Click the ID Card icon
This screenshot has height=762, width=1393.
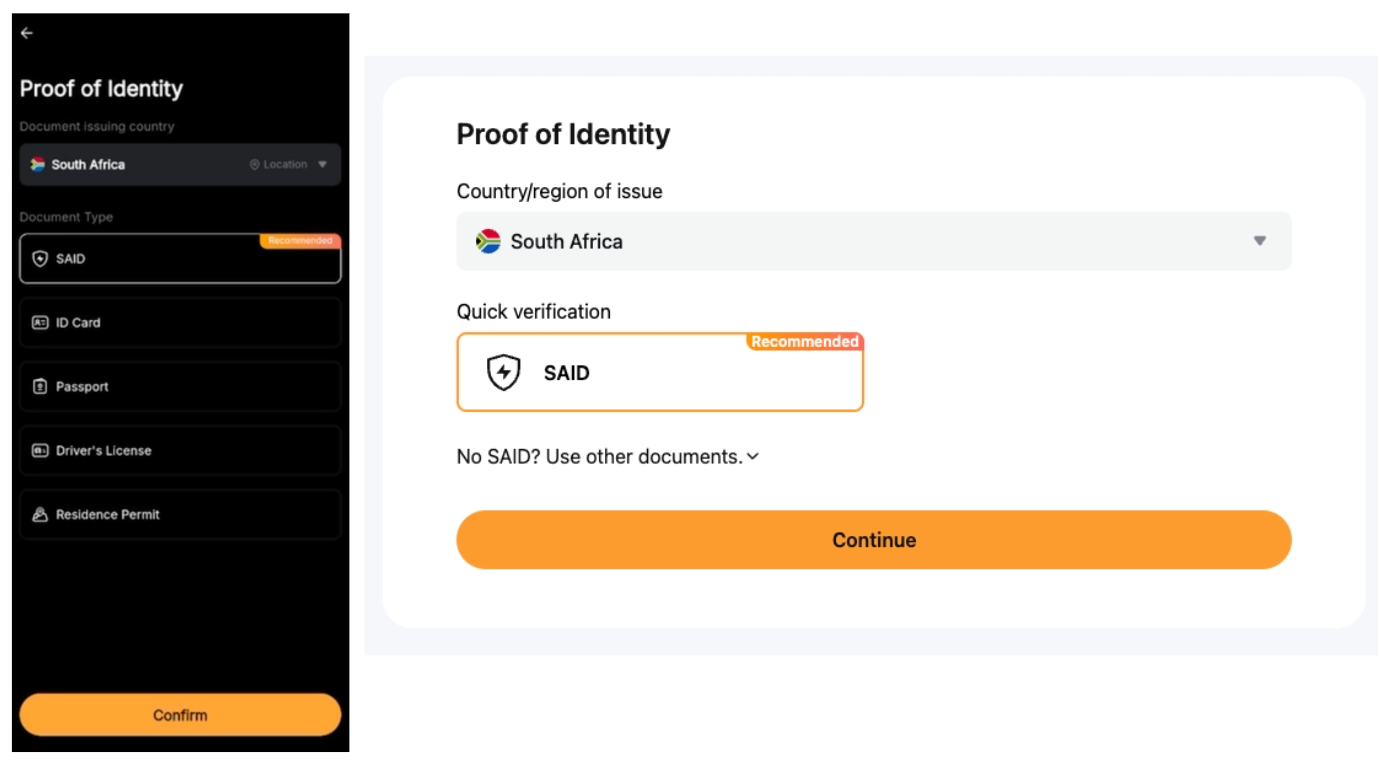(x=40, y=323)
